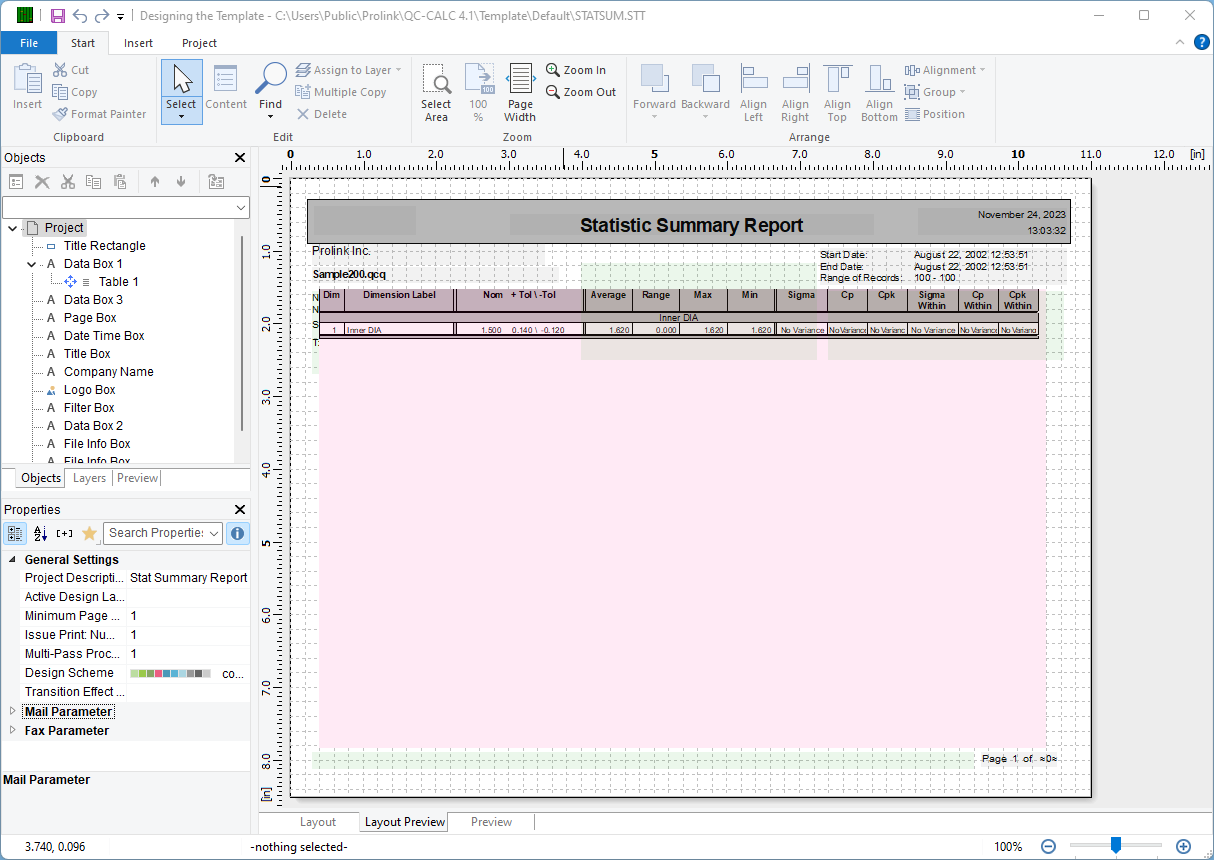Collapse the Data Box 1 node
This screenshot has height=860, width=1214.
coord(31,264)
